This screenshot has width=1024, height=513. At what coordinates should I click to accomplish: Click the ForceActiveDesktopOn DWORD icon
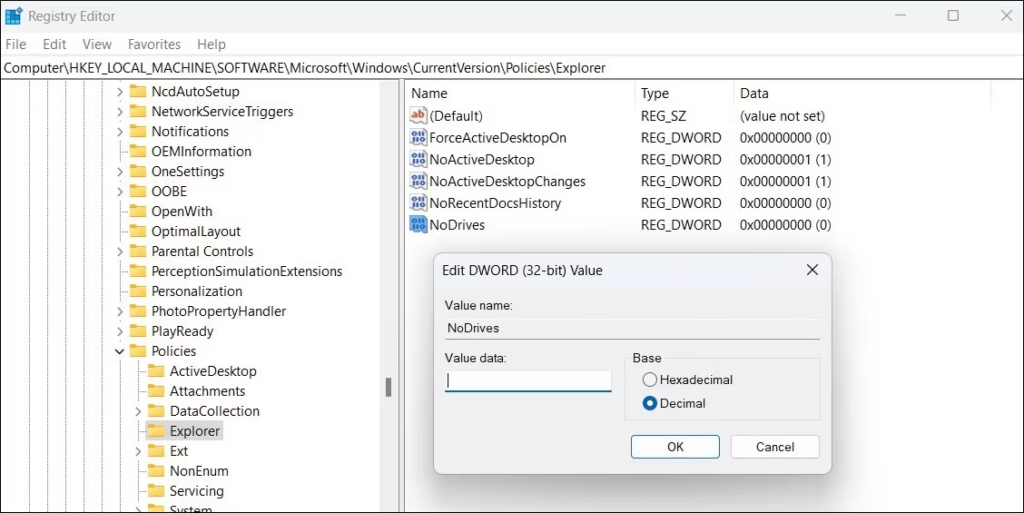click(x=418, y=138)
